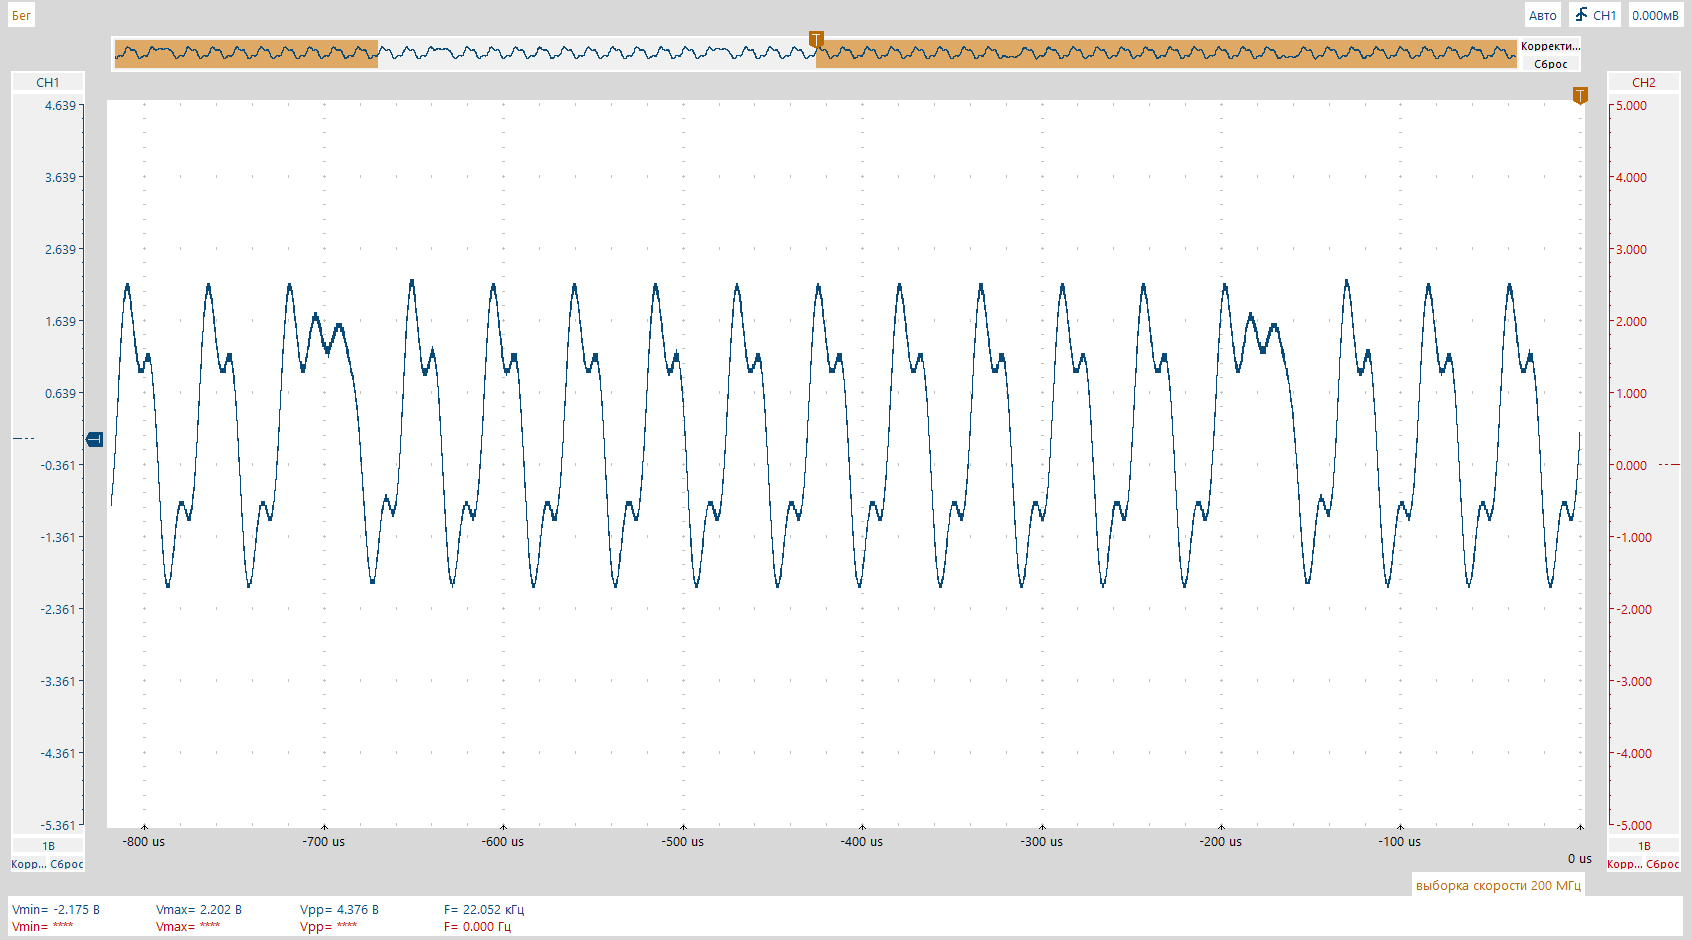The image size is (1692, 940).
Task: Click the blue CH1 zero-level marker
Action: (x=95, y=439)
